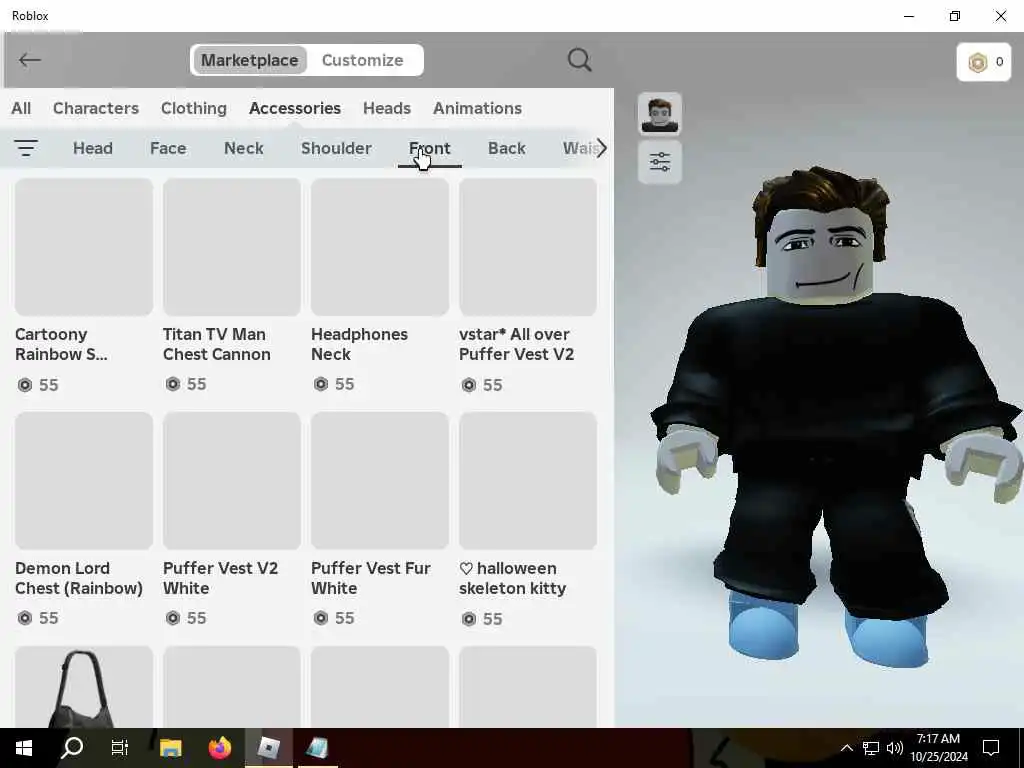The image size is (1024, 768).
Task: Open File Explorer from the taskbar
Action: click(x=170, y=748)
